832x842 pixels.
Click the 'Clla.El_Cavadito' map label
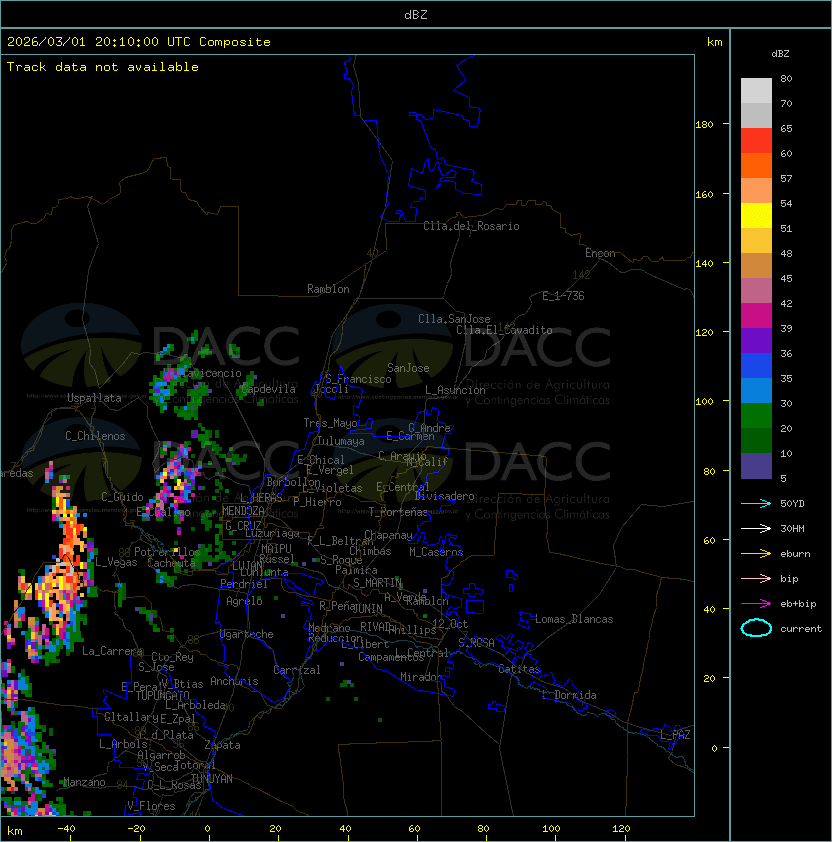(x=504, y=330)
